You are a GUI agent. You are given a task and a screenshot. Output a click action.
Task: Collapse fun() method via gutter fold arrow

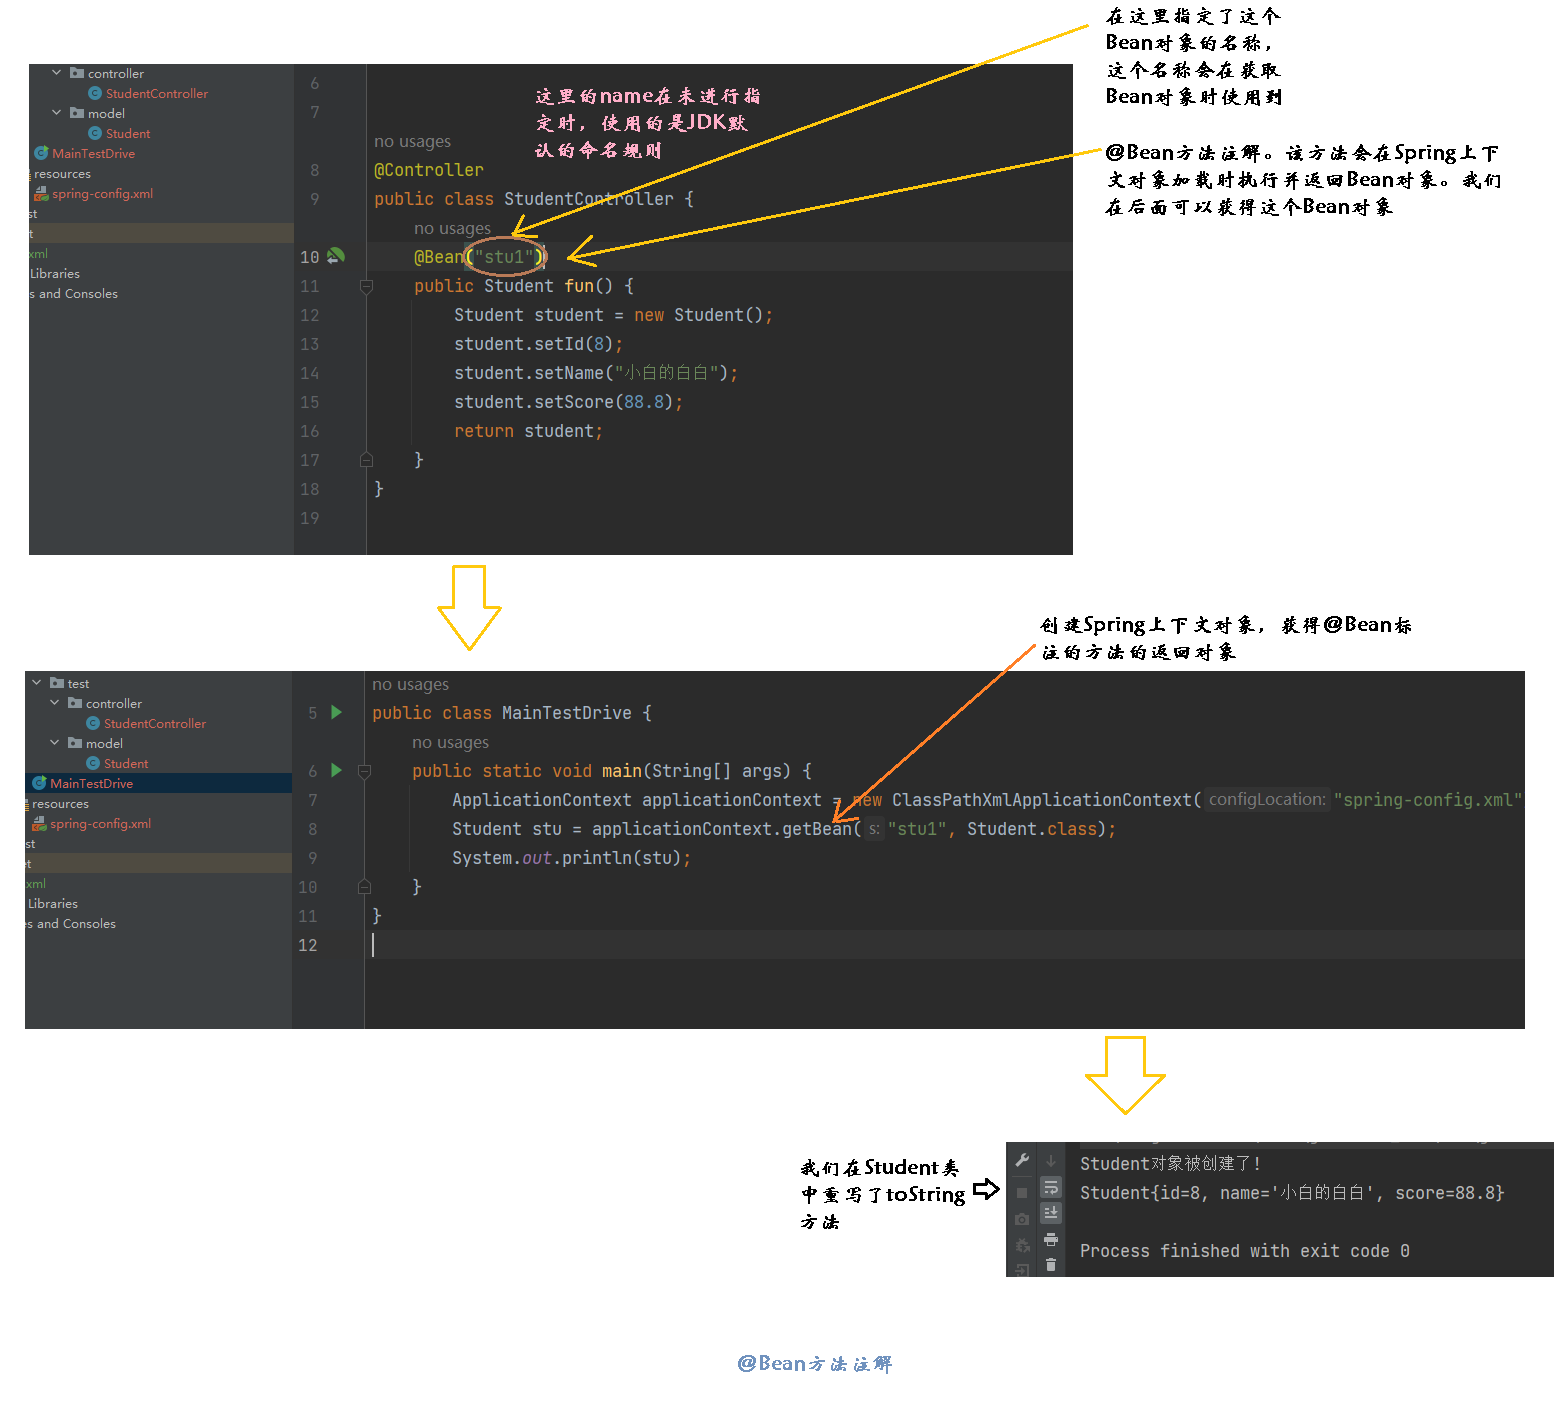[366, 286]
